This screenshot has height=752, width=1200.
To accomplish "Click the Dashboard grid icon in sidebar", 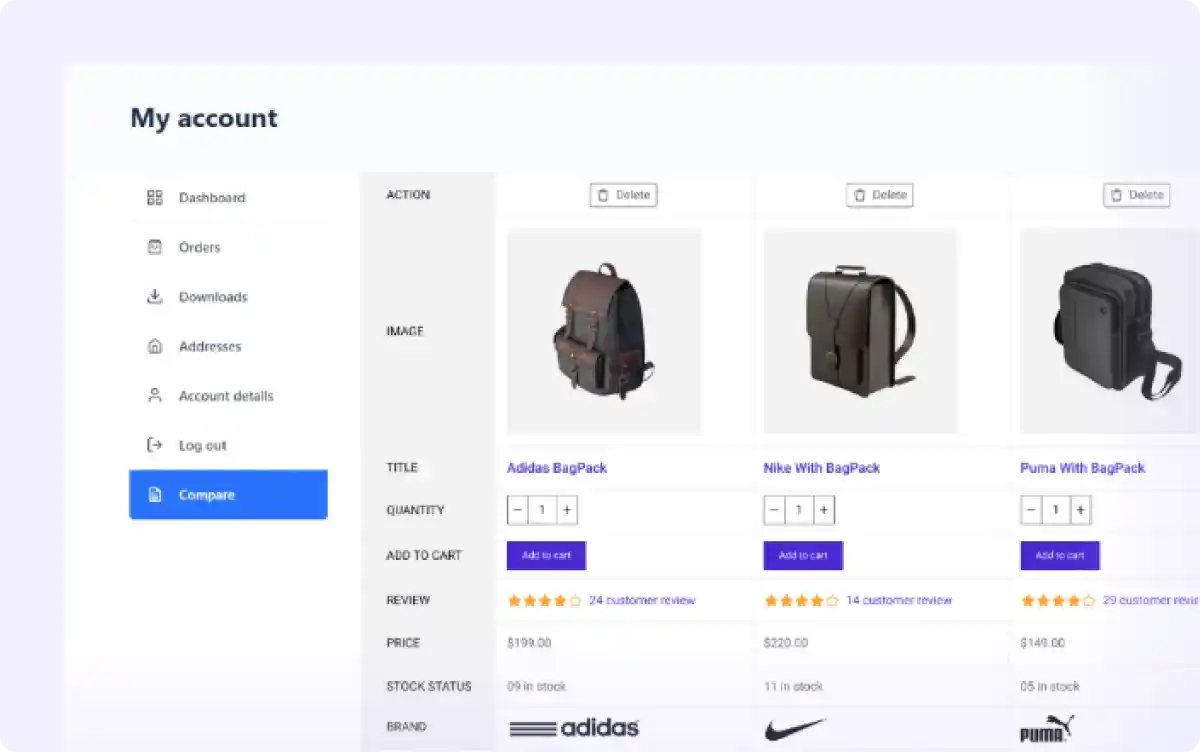I will [x=154, y=197].
